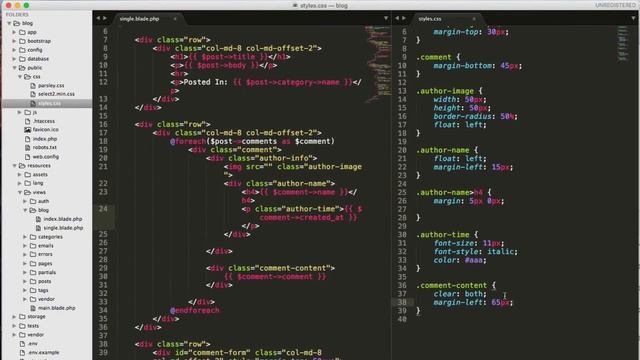Click the favicon.ico image icon
The width and height of the screenshot is (640, 360).
[x=28, y=130]
